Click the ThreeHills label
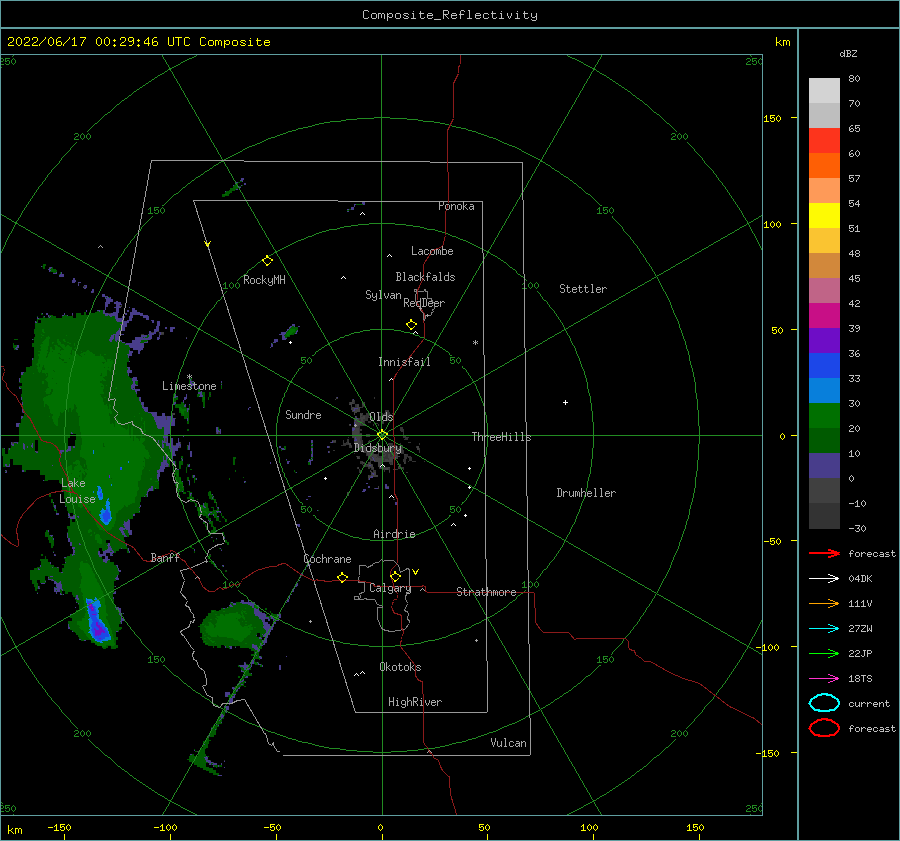The image size is (900, 841). click(502, 437)
